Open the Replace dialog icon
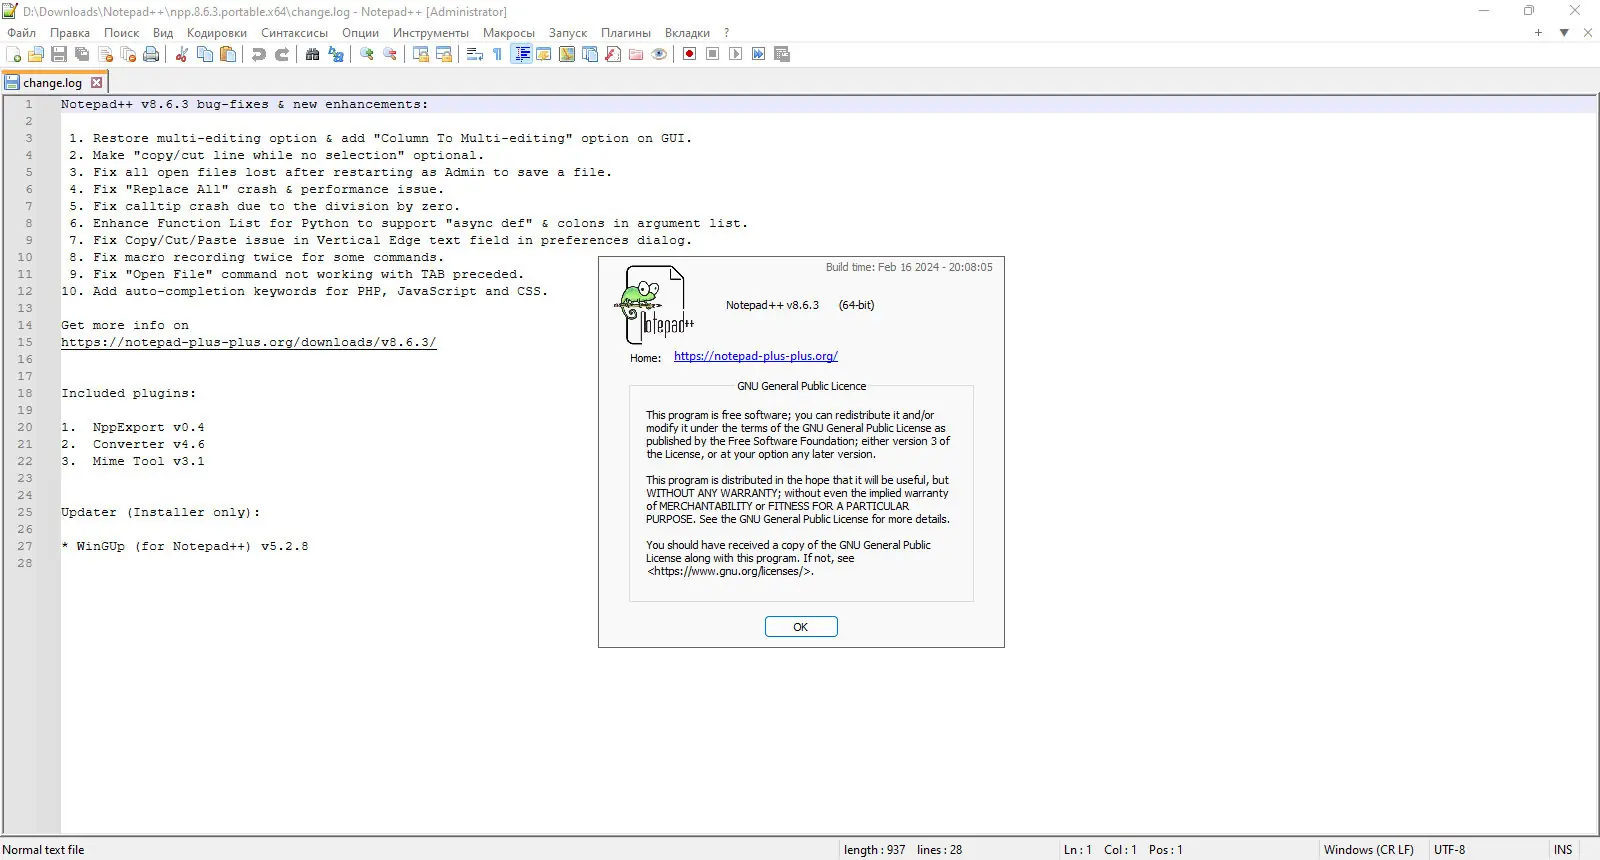 click(x=336, y=54)
